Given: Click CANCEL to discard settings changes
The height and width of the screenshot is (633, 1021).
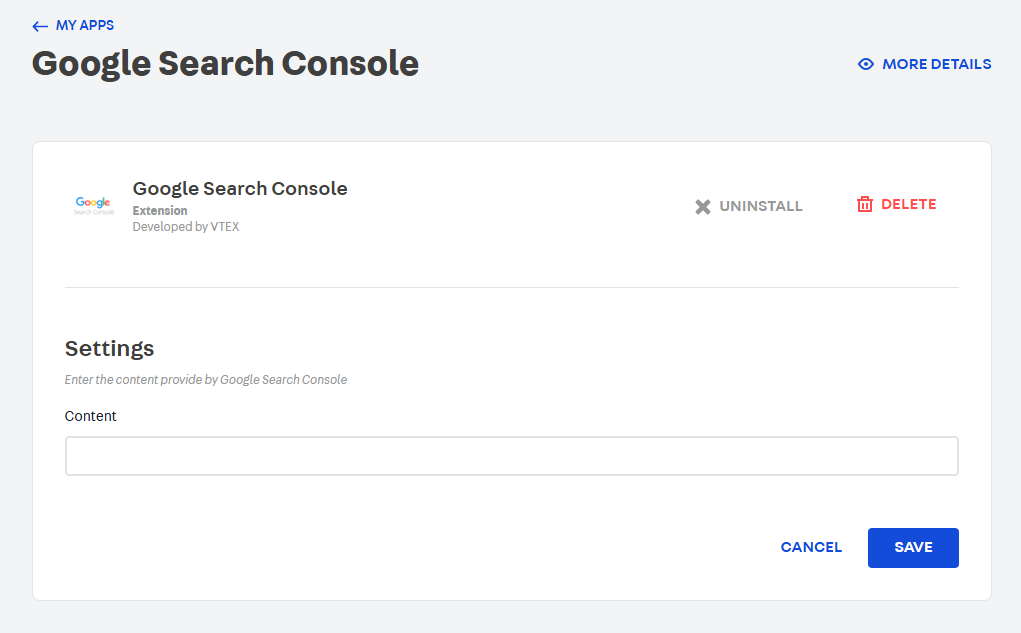Looking at the screenshot, I should coord(811,547).
